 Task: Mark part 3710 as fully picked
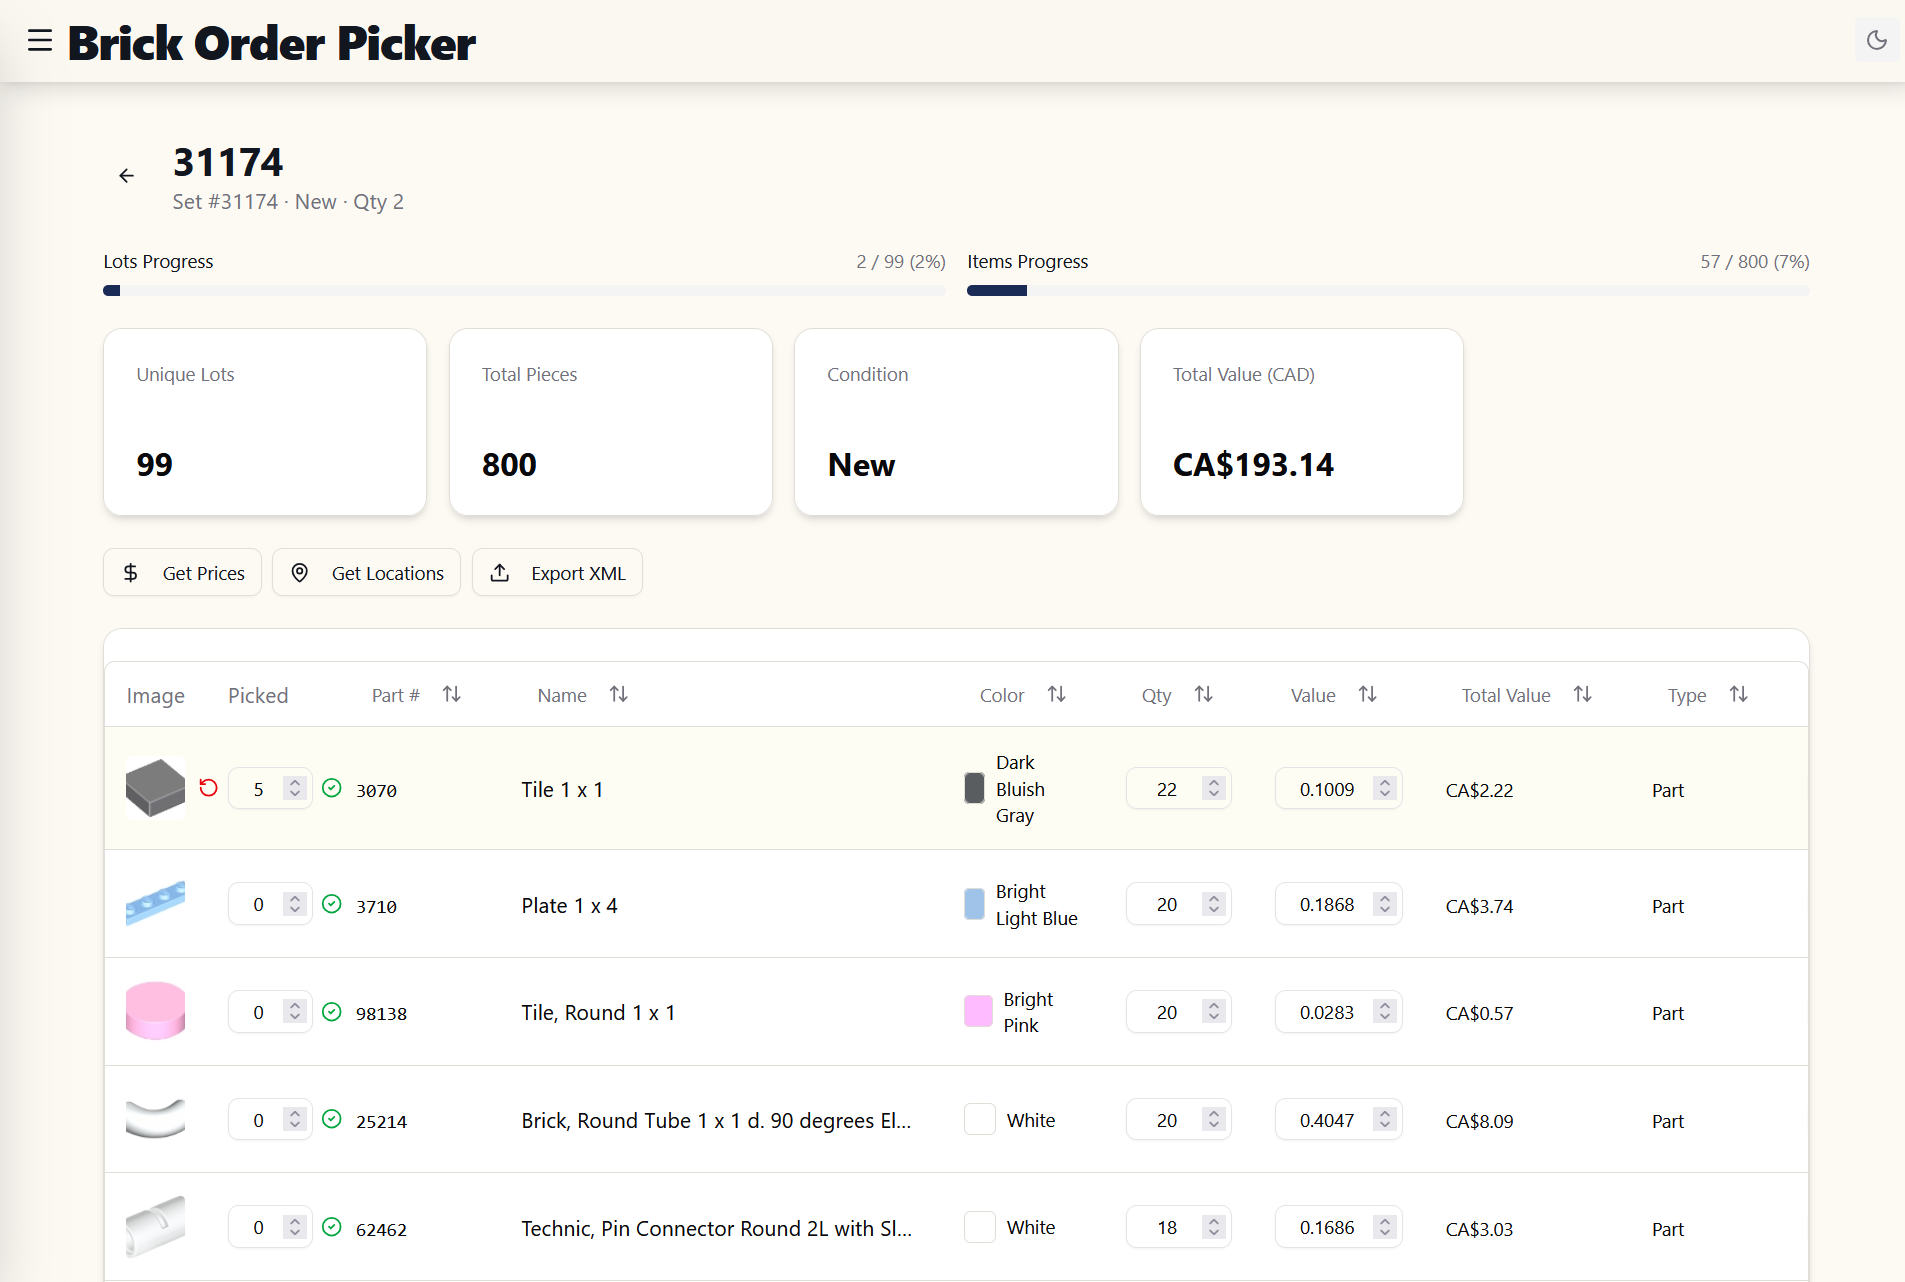click(332, 904)
